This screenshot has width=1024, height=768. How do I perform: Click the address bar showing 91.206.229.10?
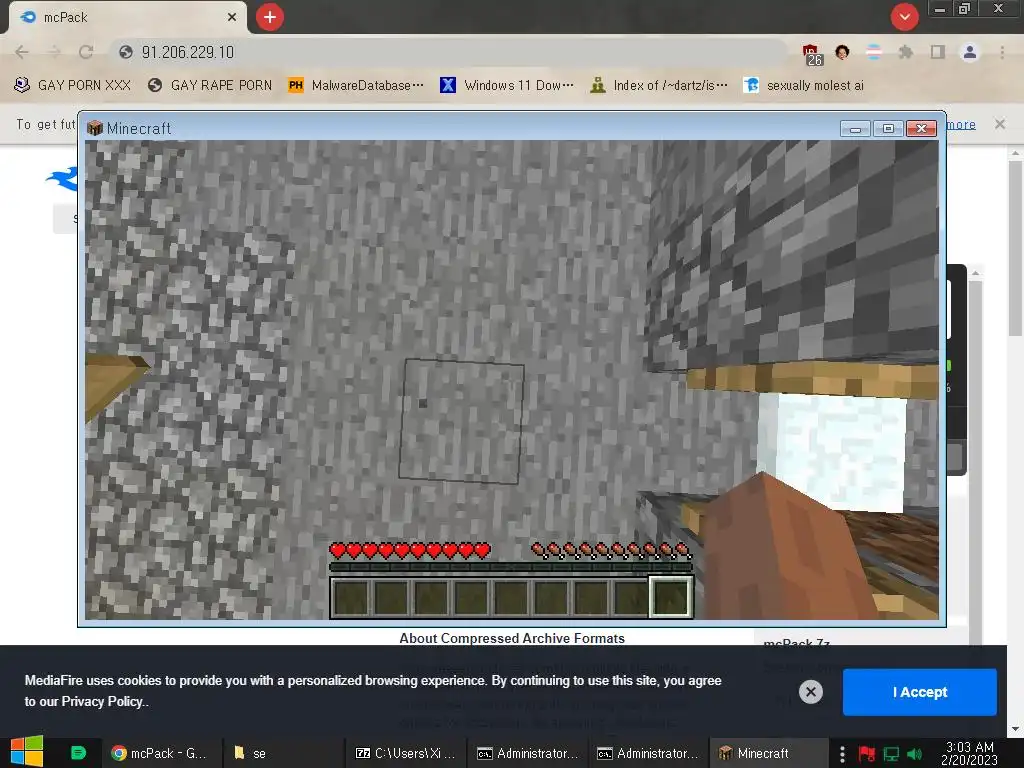pyautogui.click(x=449, y=52)
